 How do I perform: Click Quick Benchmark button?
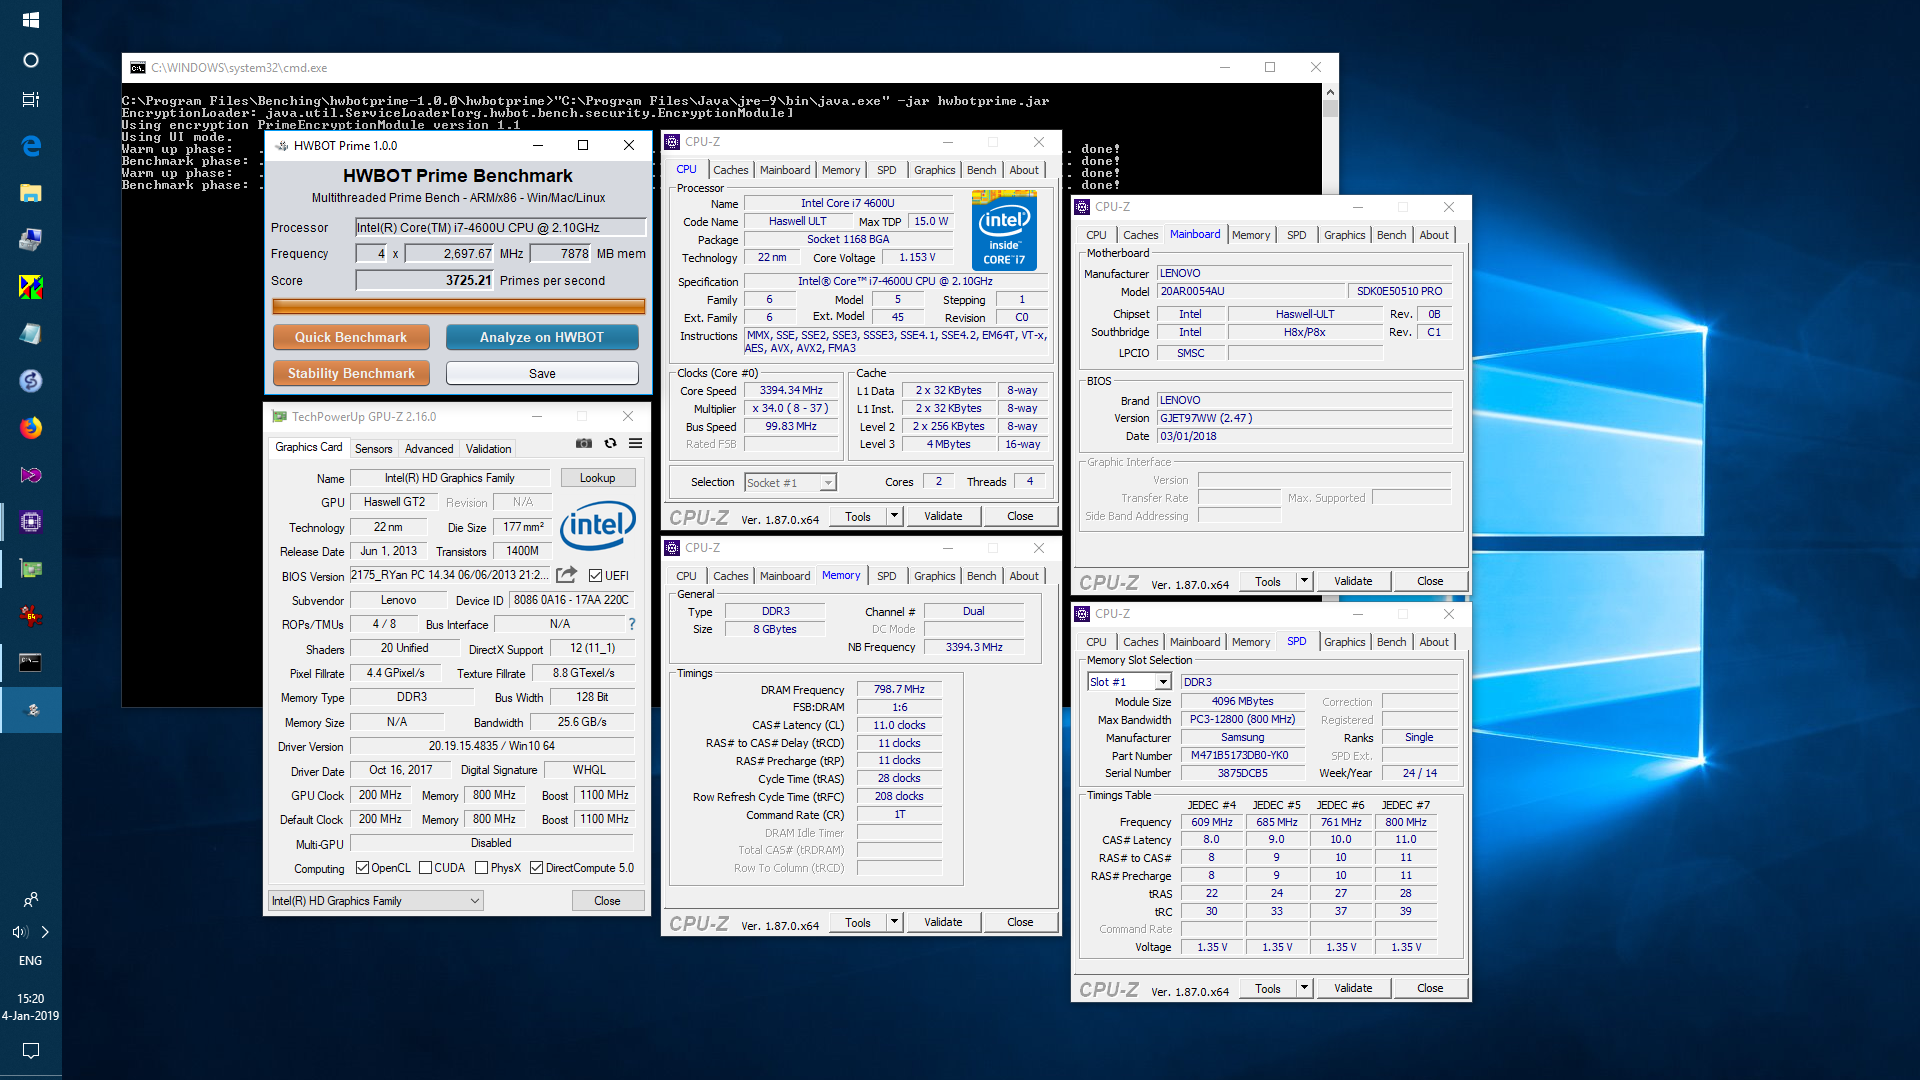(351, 337)
